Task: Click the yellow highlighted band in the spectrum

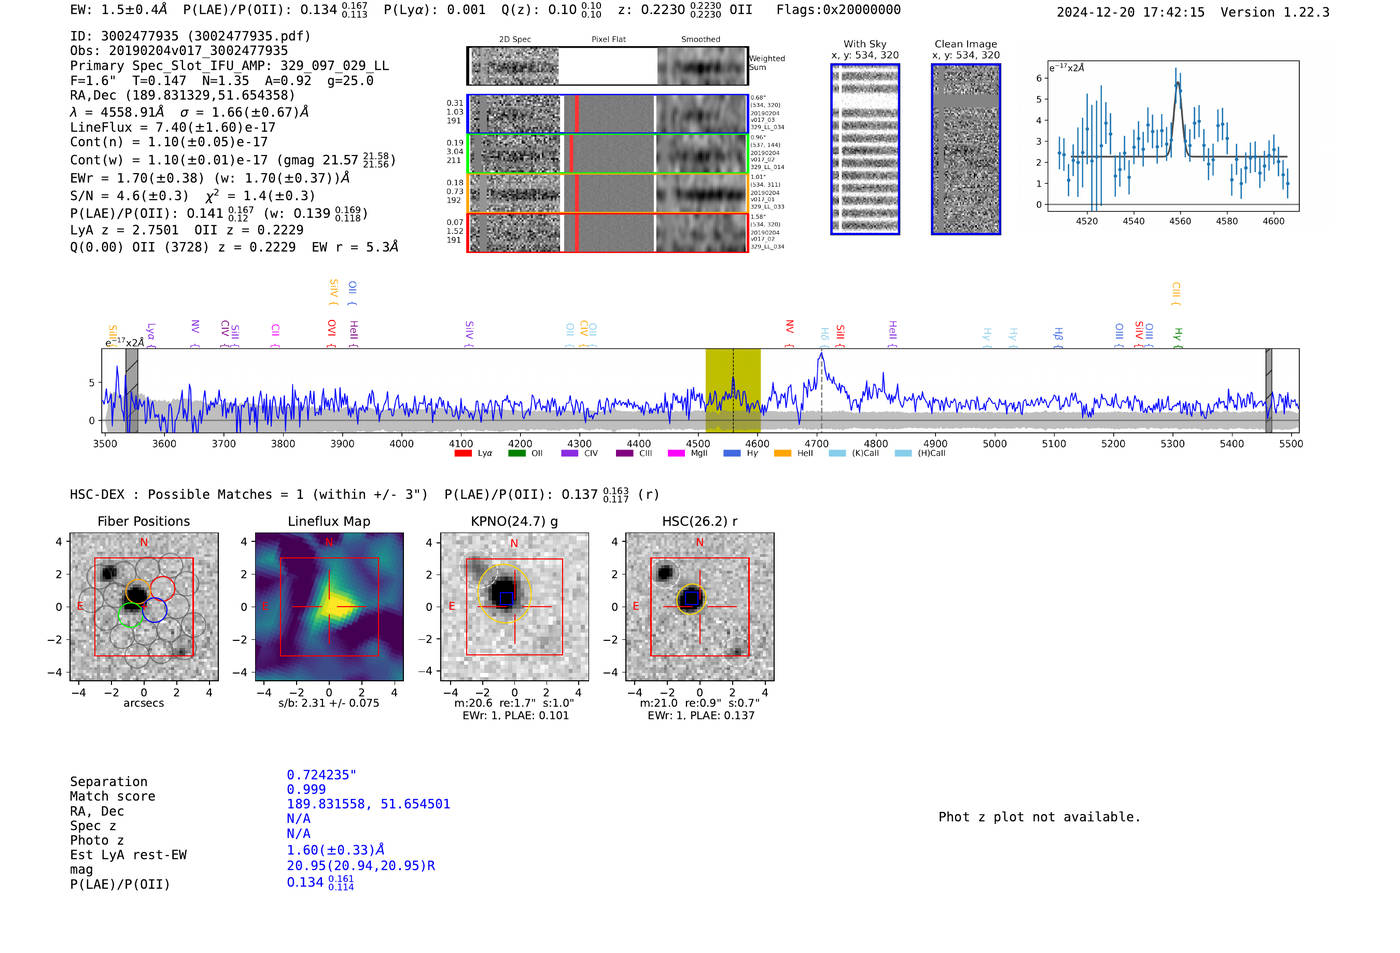Action: pyautogui.click(x=733, y=390)
